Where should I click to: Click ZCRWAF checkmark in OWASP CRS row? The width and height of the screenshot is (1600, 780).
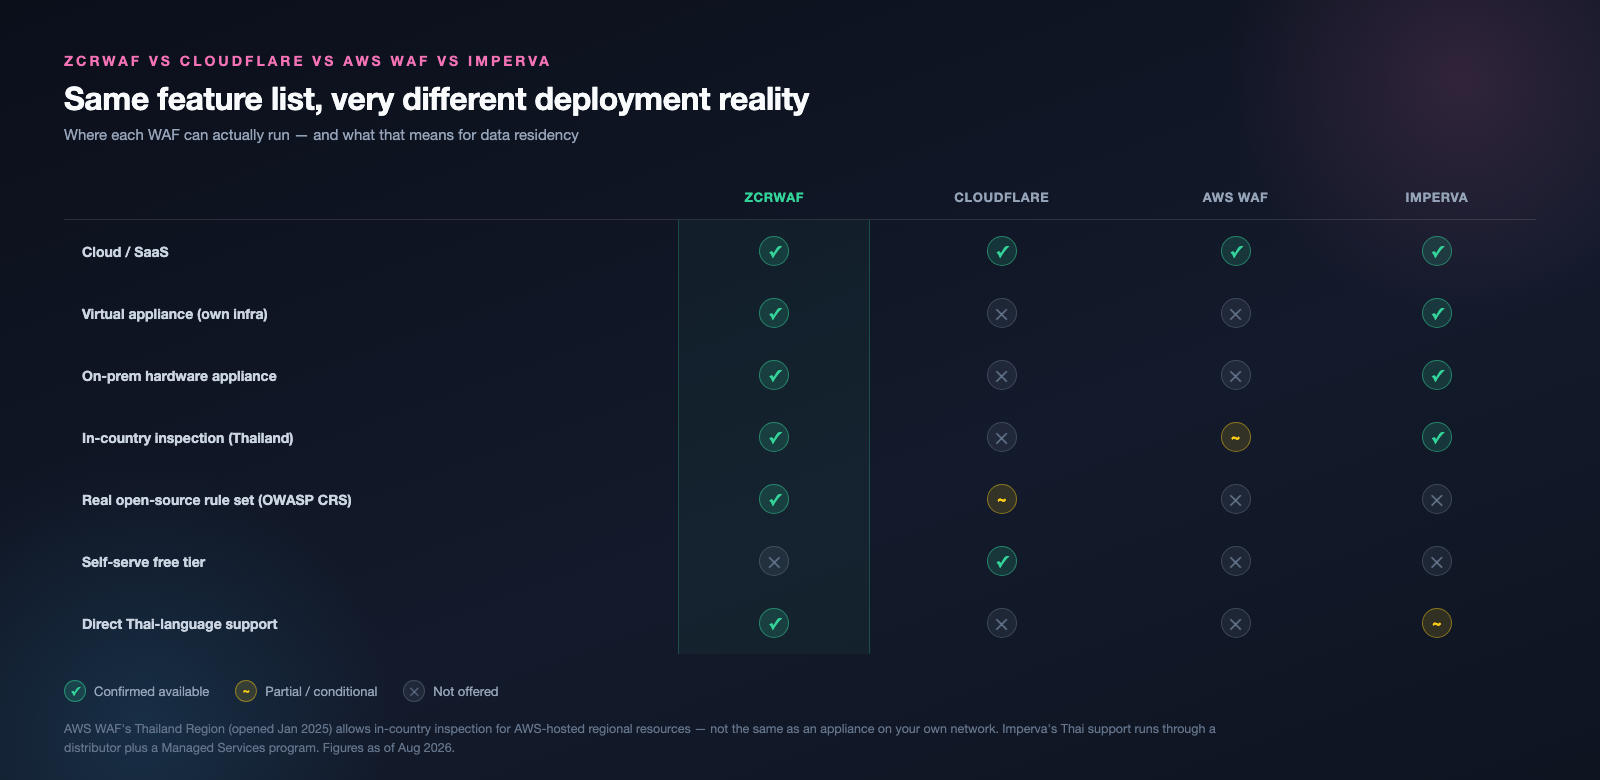774,499
